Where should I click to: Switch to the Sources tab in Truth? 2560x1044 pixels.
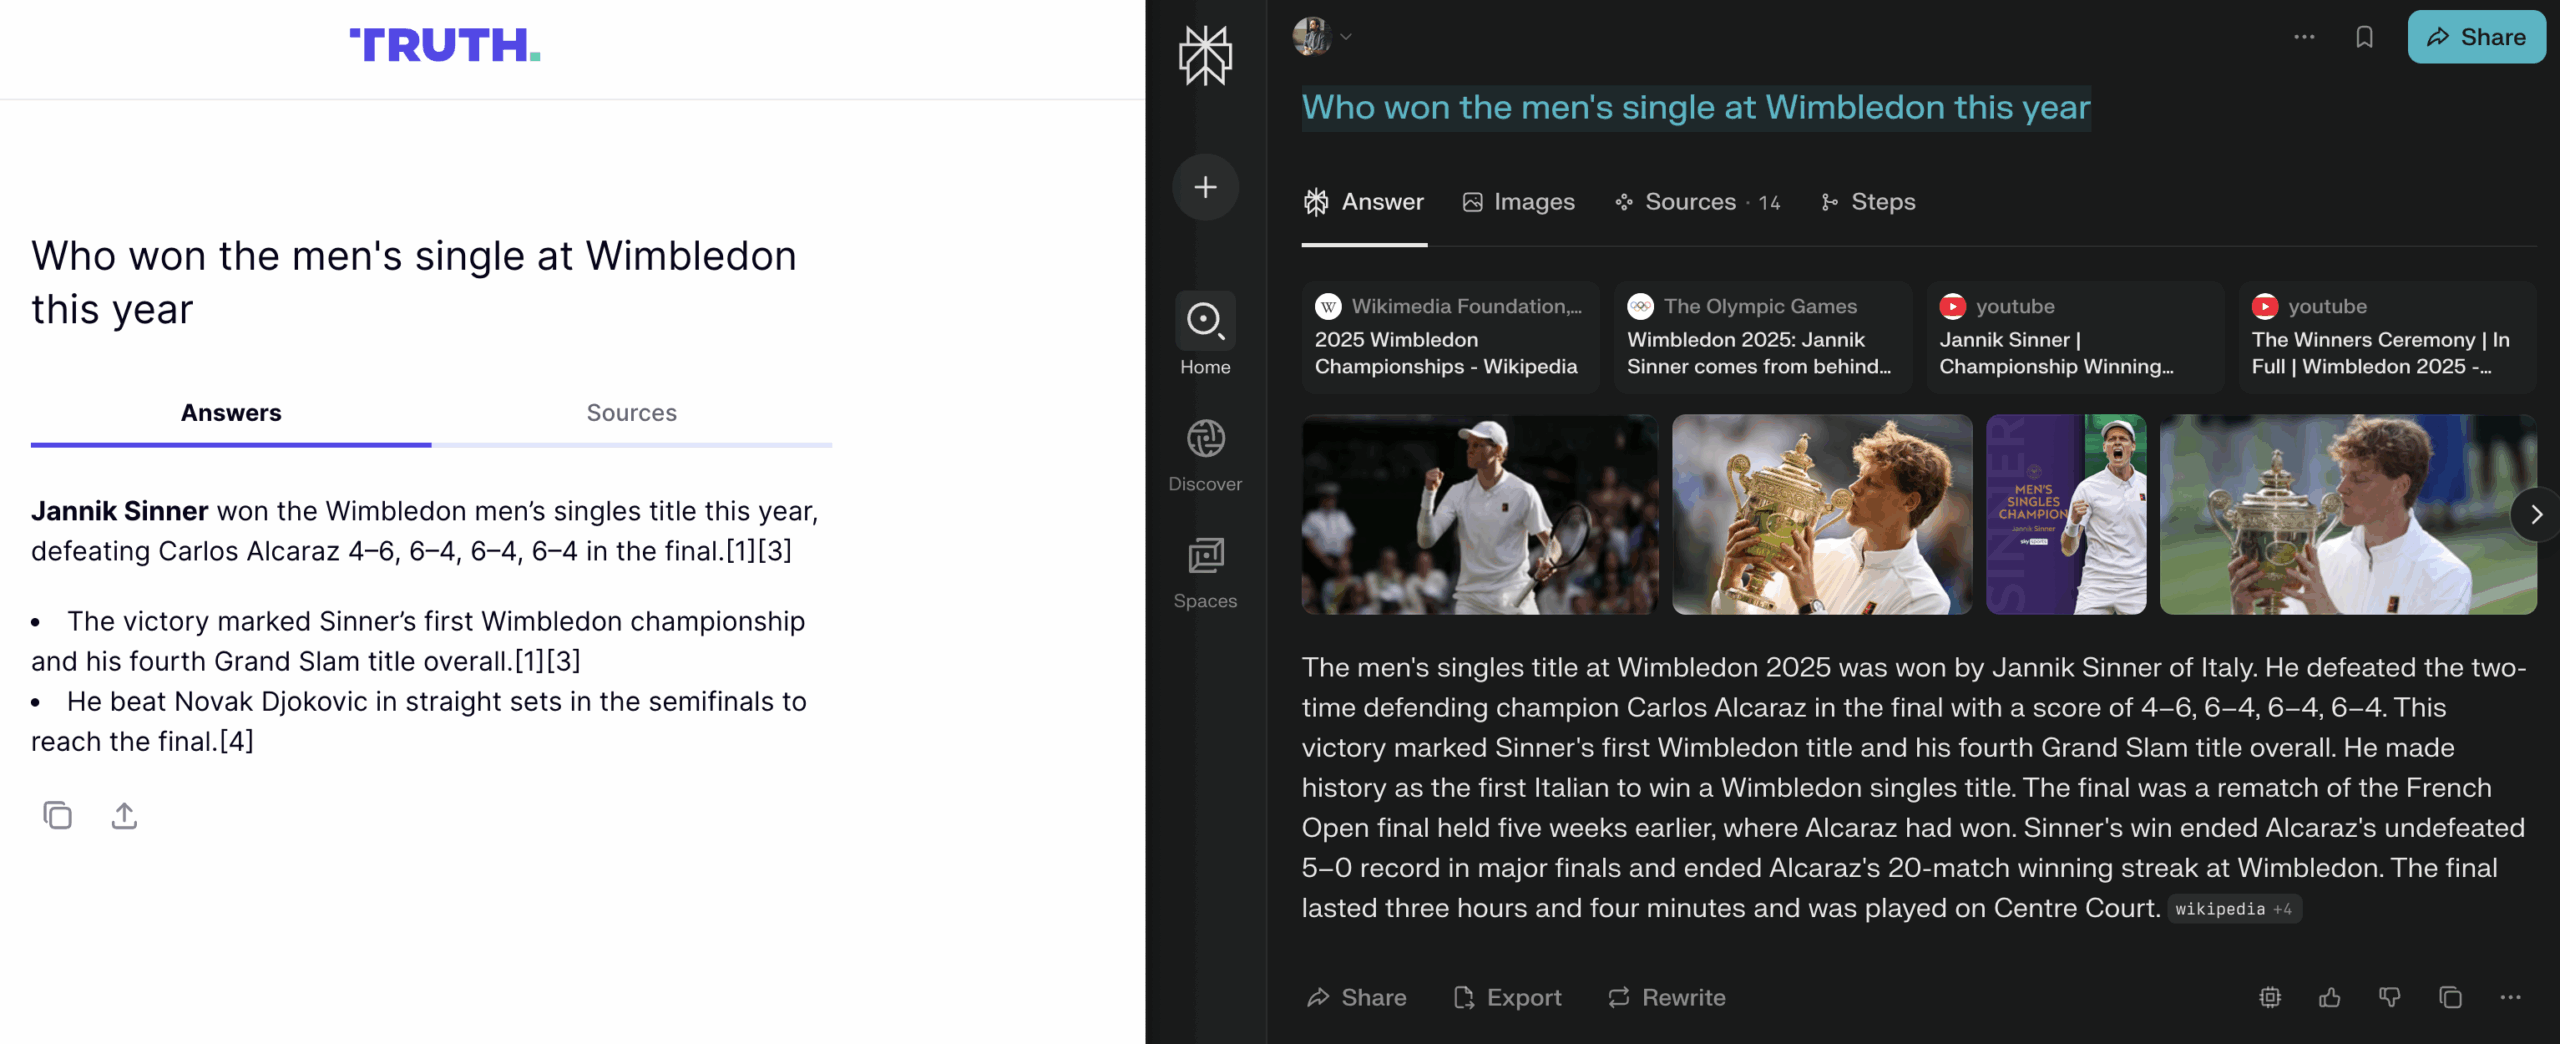tap(631, 413)
